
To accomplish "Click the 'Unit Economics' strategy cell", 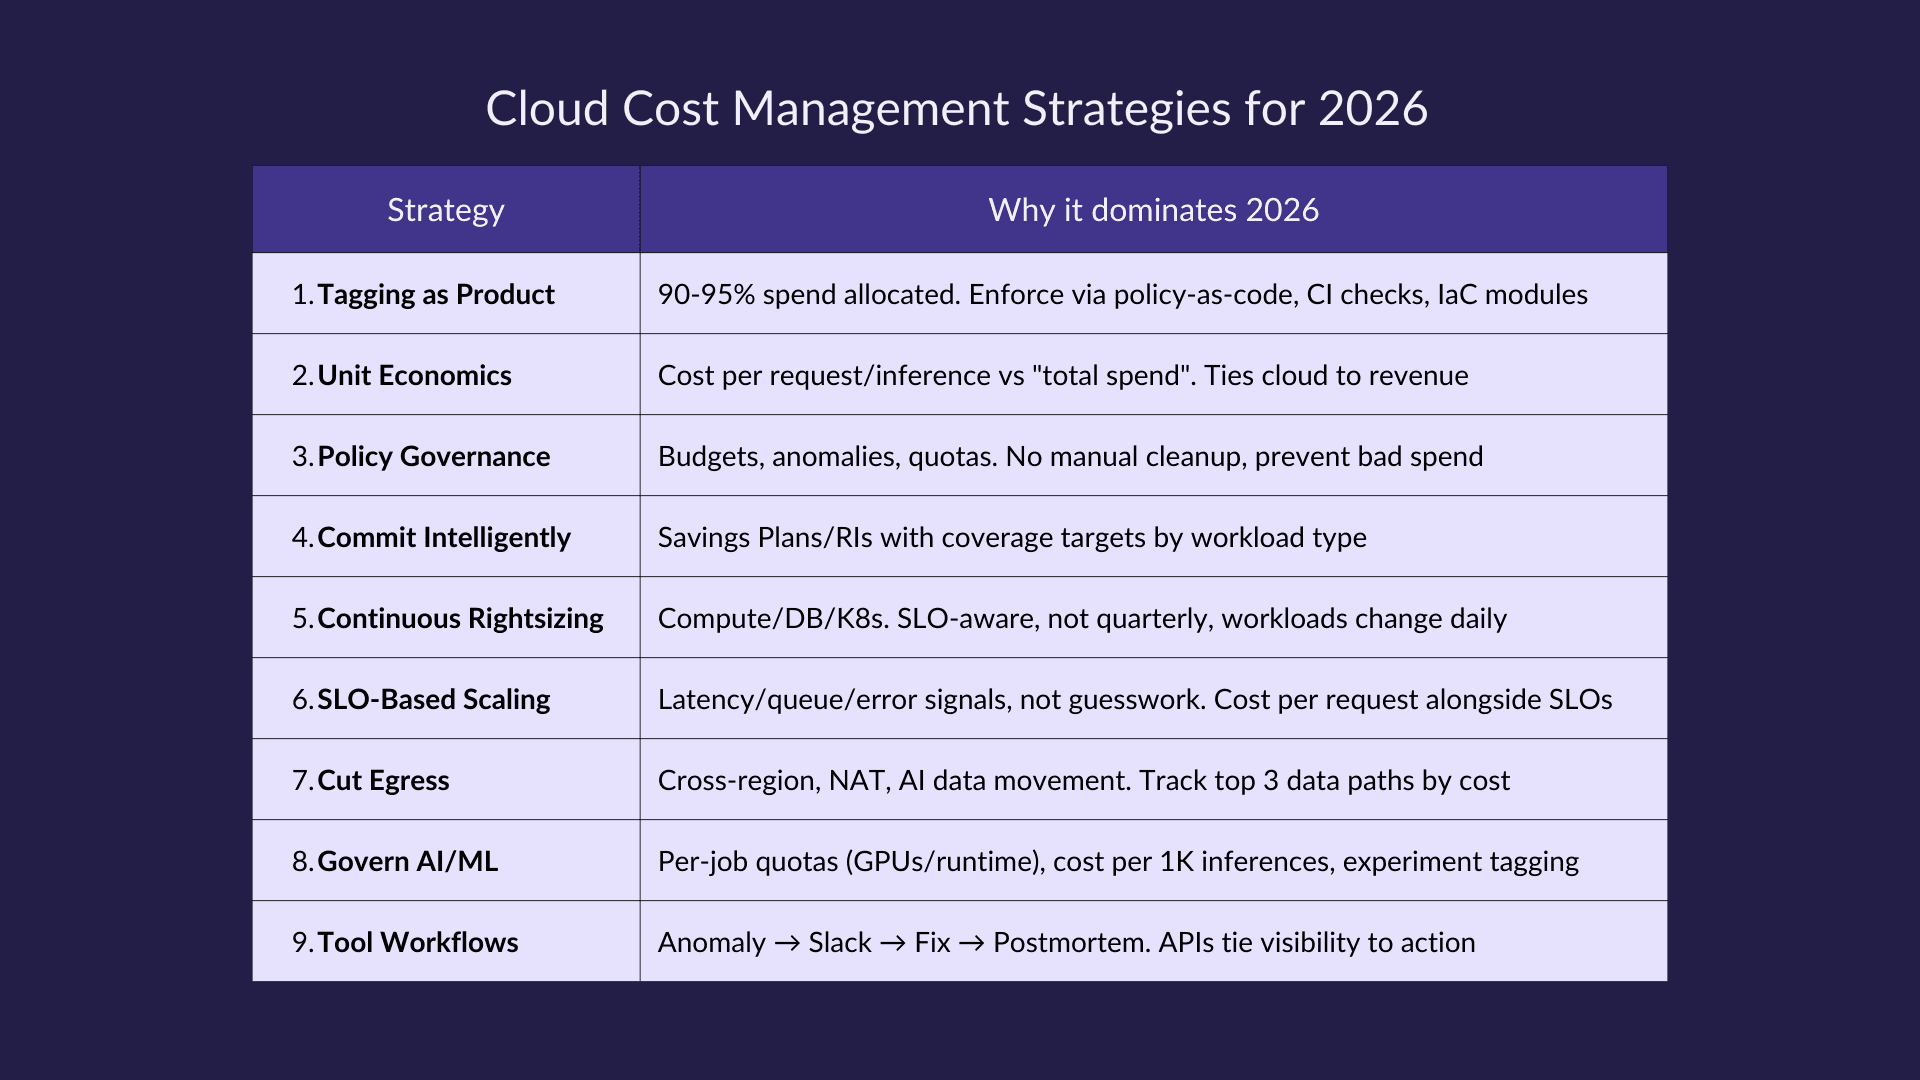I will (414, 375).
